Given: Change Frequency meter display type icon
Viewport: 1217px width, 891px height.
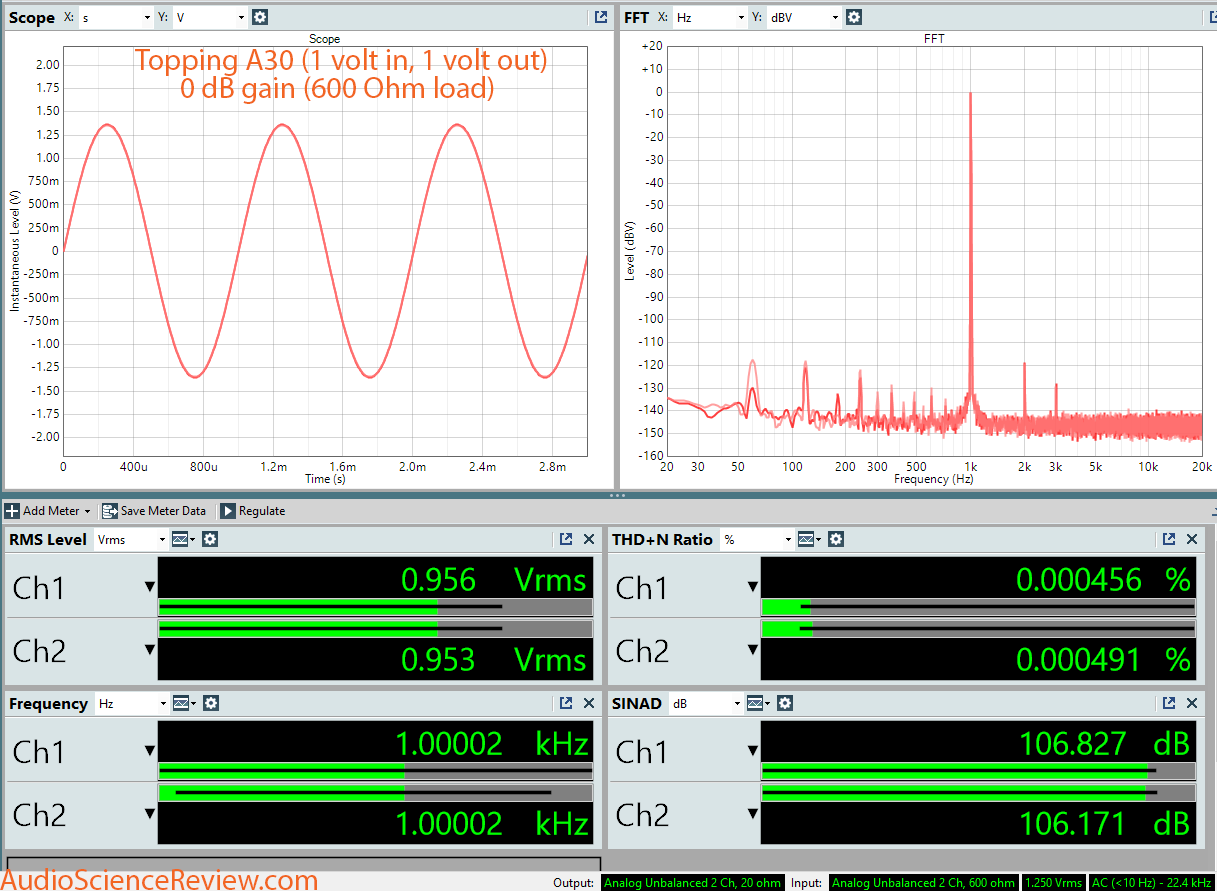Looking at the screenshot, I should (x=183, y=703).
